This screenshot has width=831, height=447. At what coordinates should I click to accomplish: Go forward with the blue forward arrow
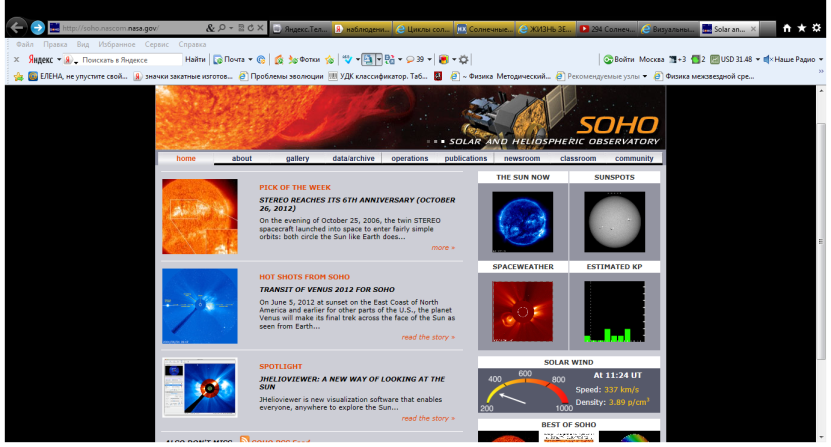[38, 28]
